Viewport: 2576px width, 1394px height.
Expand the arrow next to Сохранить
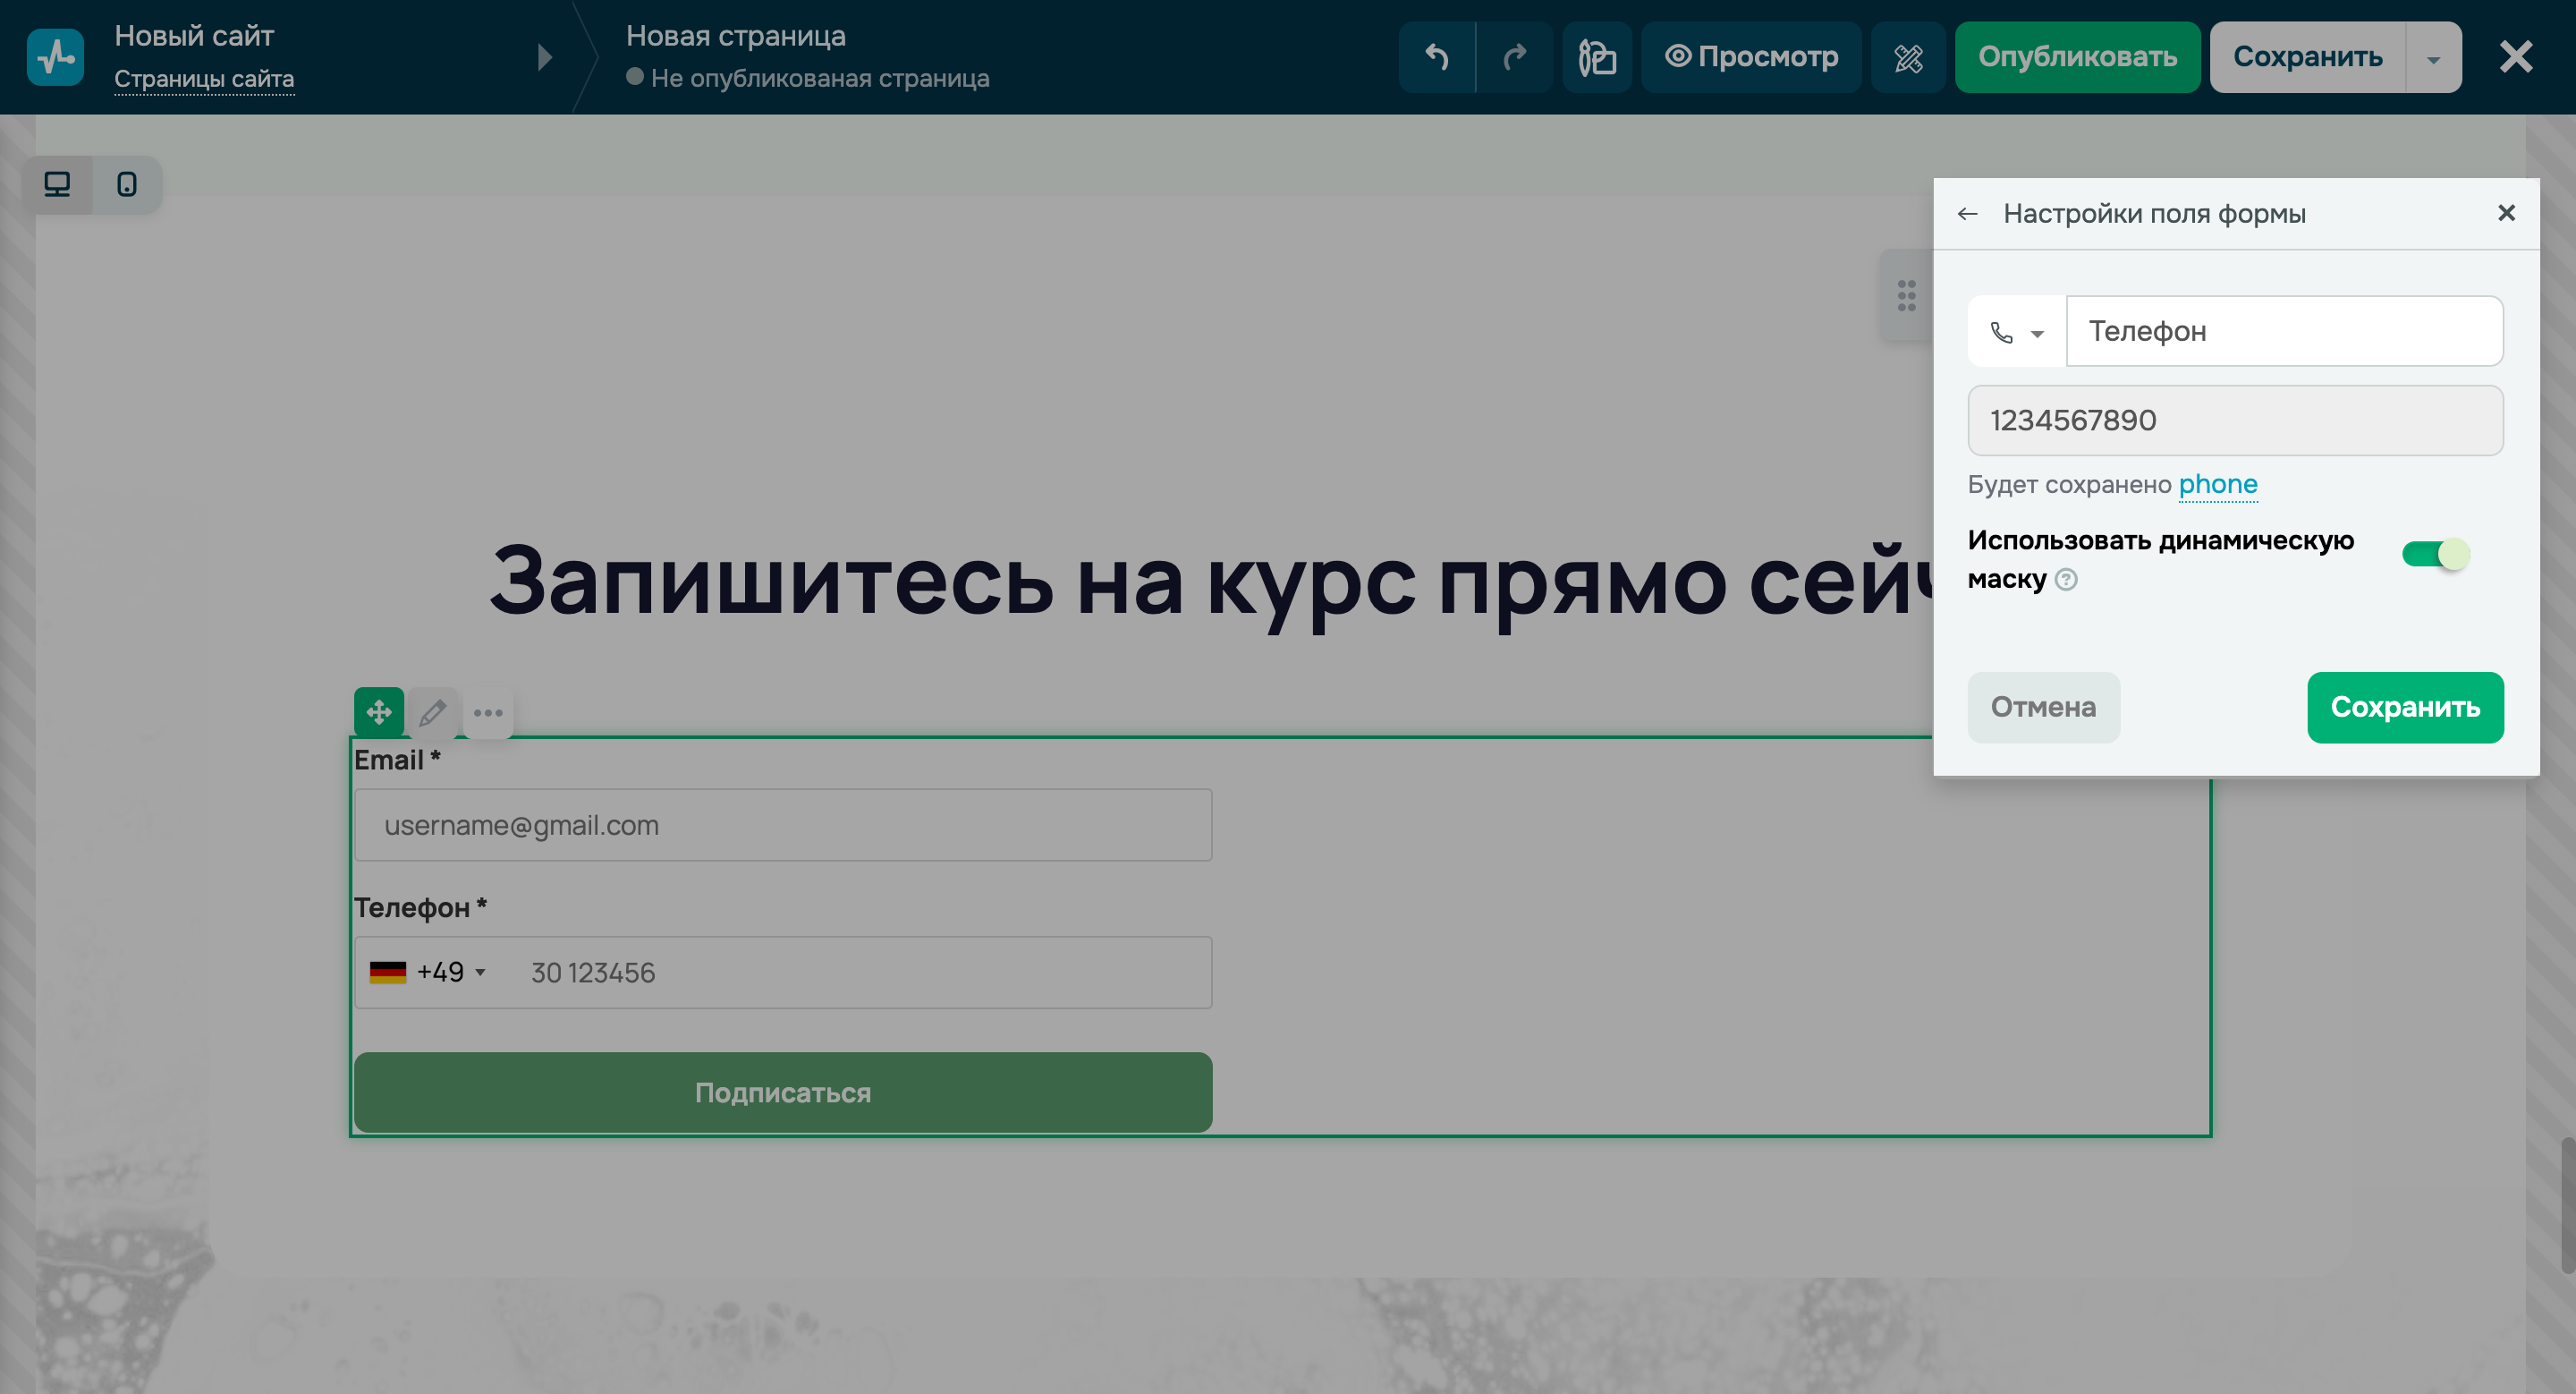tap(2434, 57)
